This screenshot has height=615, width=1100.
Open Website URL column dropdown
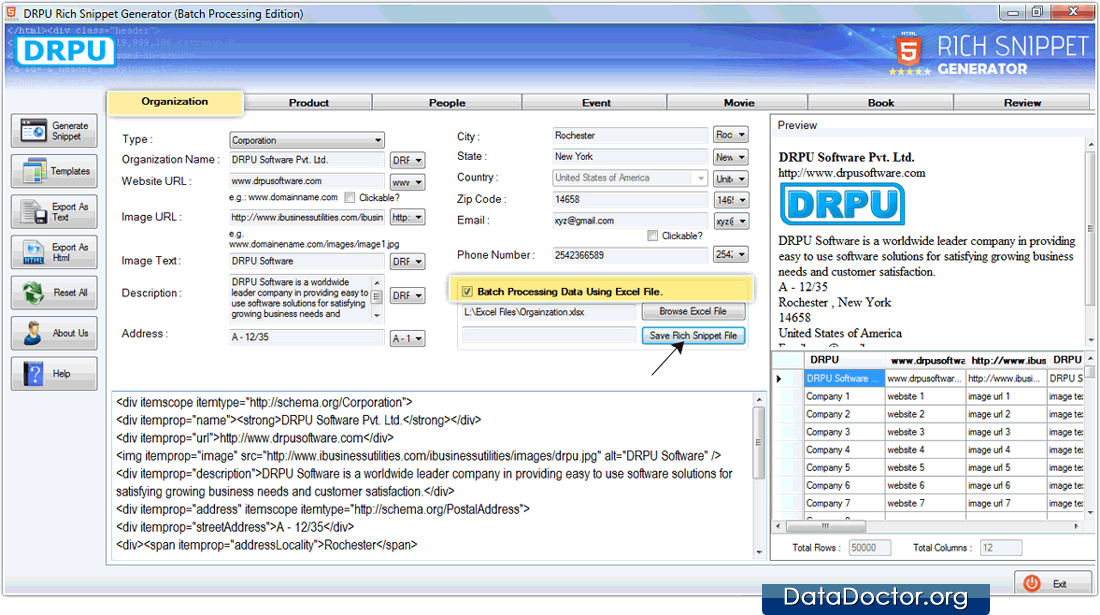coord(407,182)
